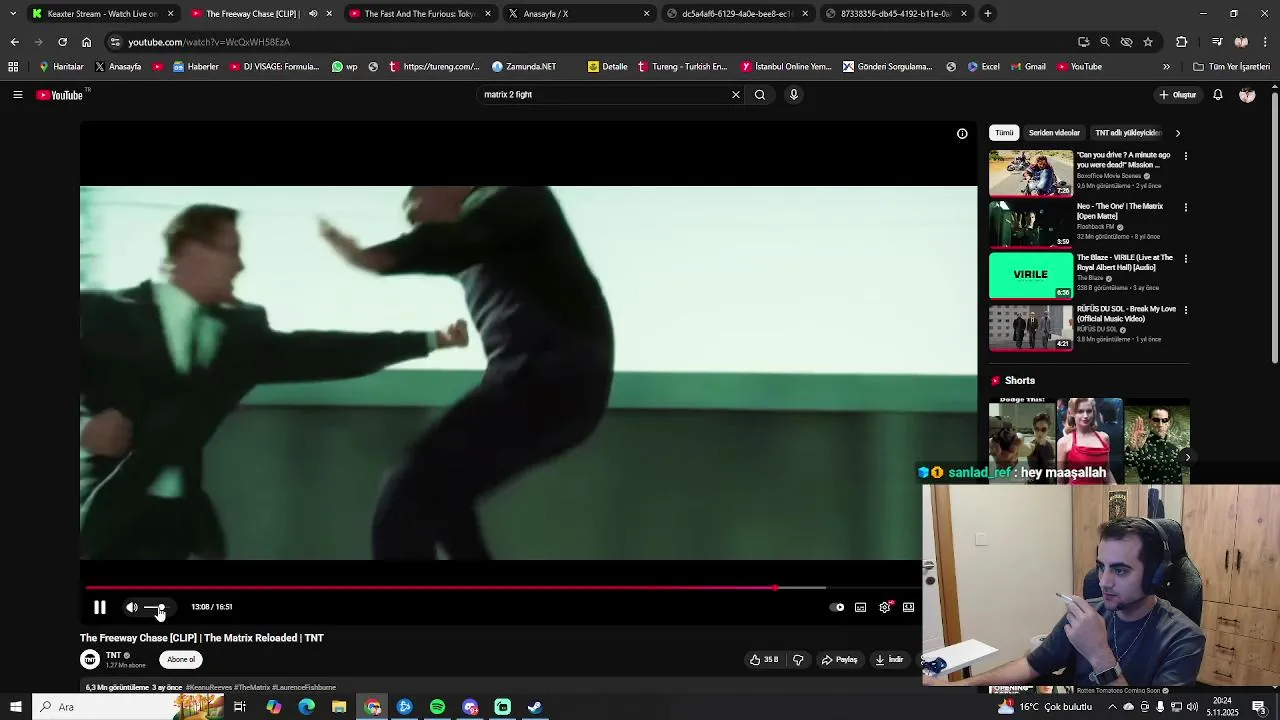This screenshot has width=1280, height=720.
Task: Open File Explorer from the taskbar
Action: (339, 707)
